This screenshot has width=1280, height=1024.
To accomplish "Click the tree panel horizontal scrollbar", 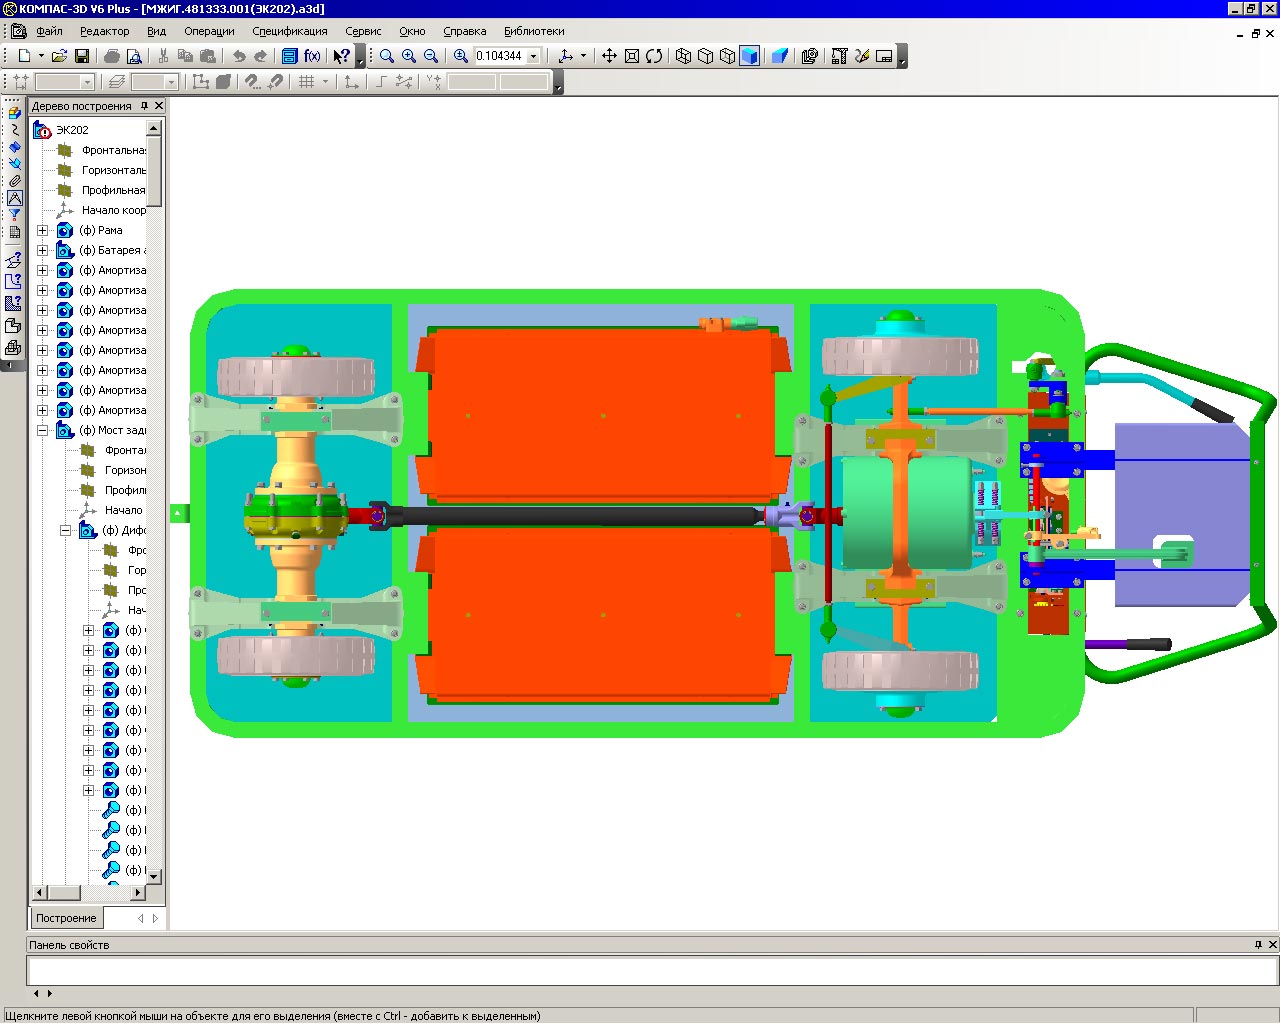I will [95, 892].
